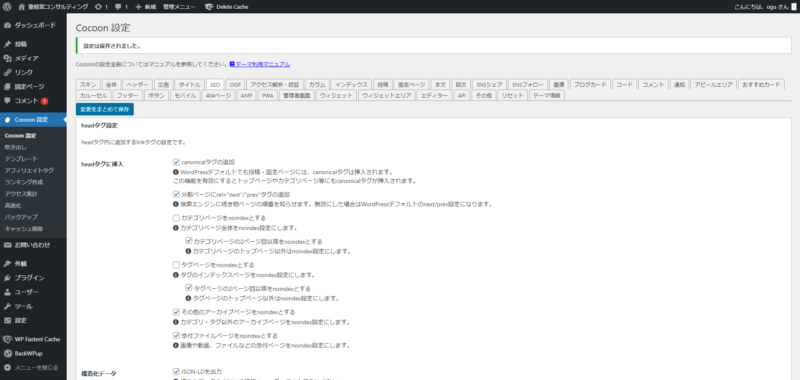Switch to the モバイル tab
The image size is (800, 380).
[185, 95]
